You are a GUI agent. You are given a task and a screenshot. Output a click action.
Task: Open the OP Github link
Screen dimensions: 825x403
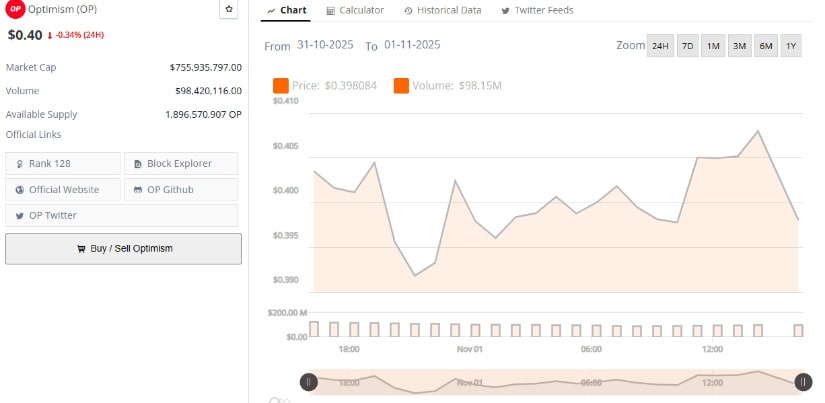click(180, 189)
